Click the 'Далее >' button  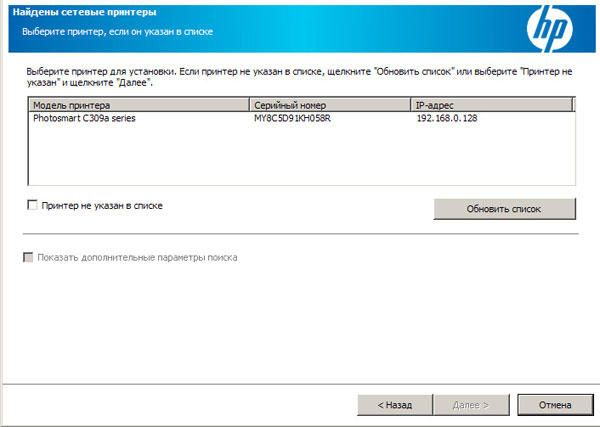click(471, 405)
